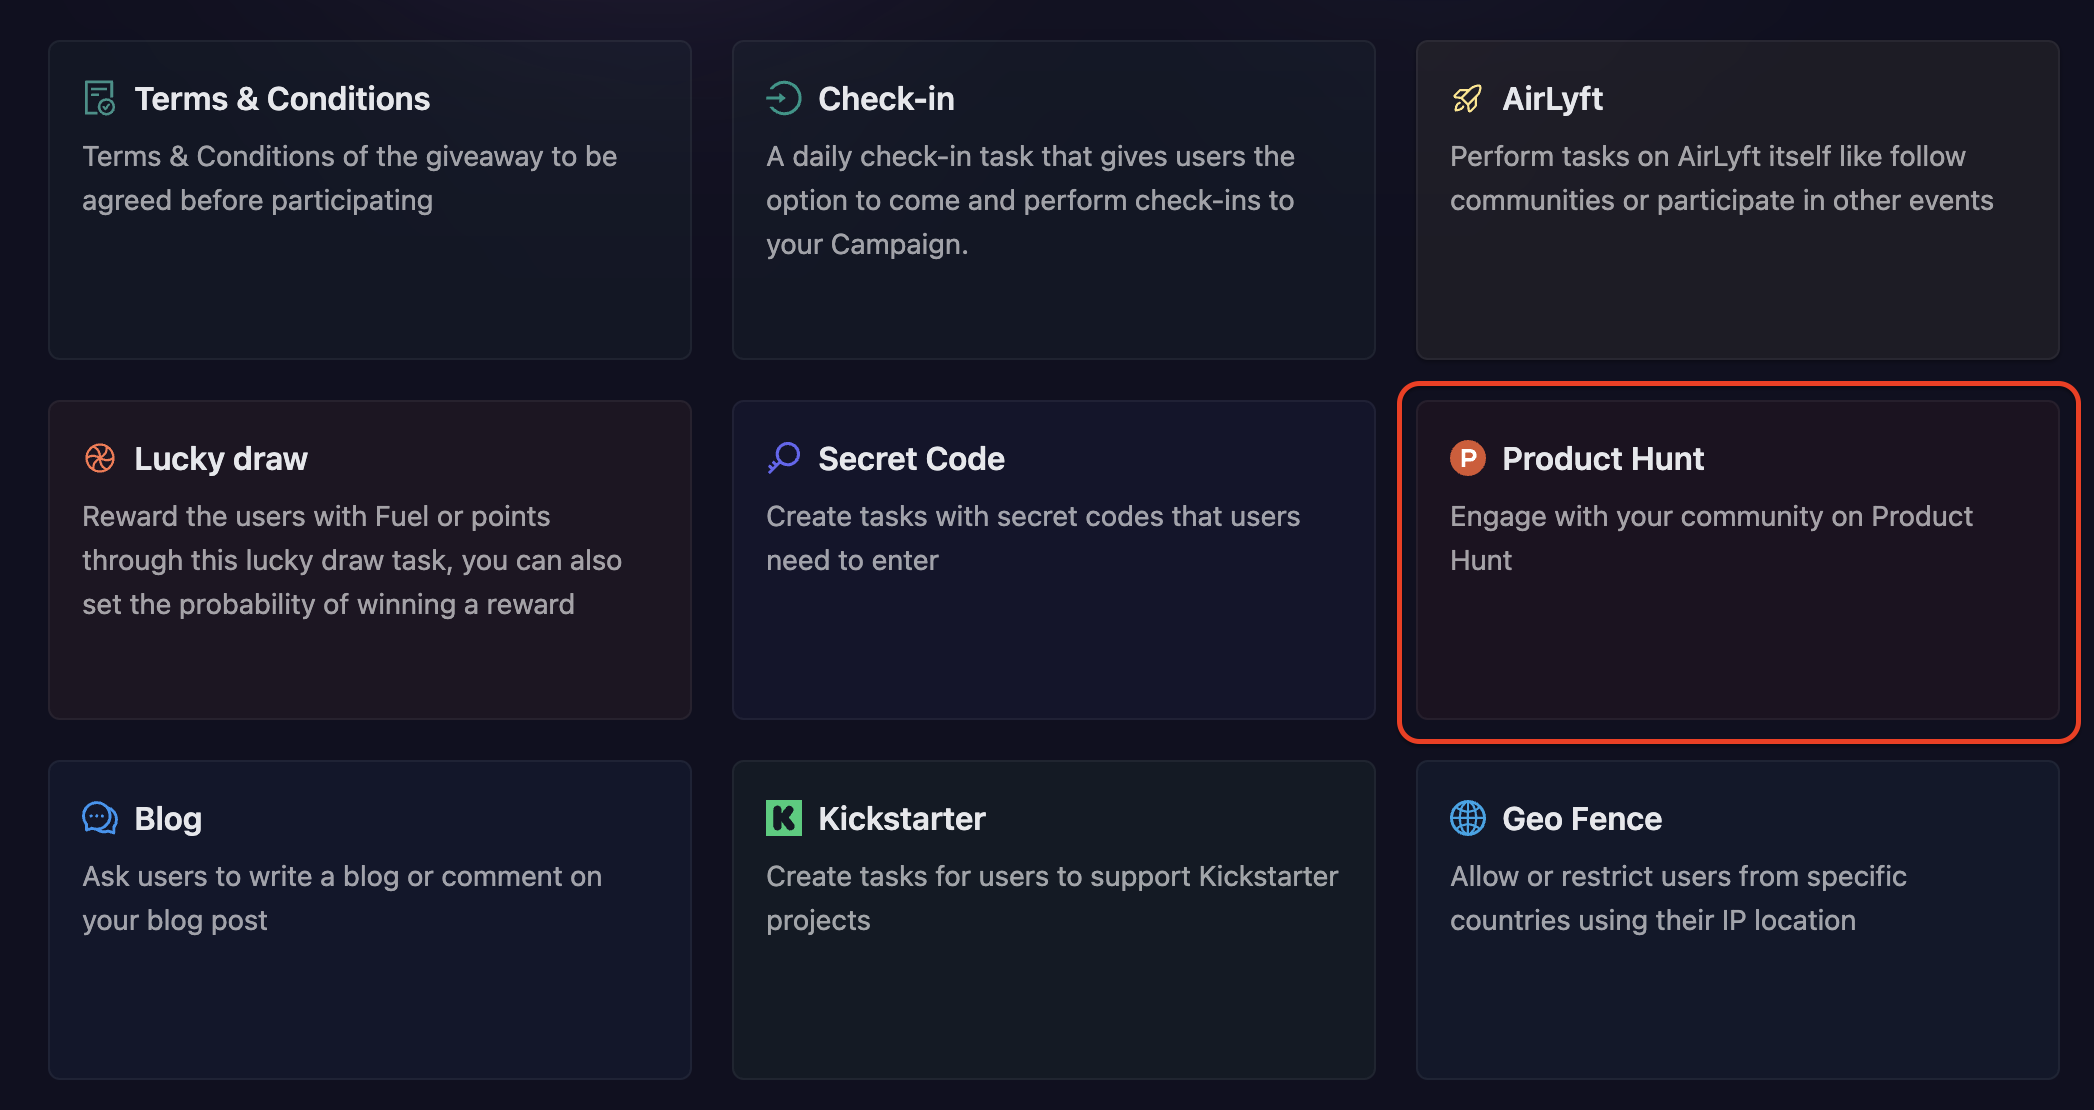This screenshot has width=2094, height=1110.
Task: Select the Terms & Conditions task title
Action: point(282,98)
